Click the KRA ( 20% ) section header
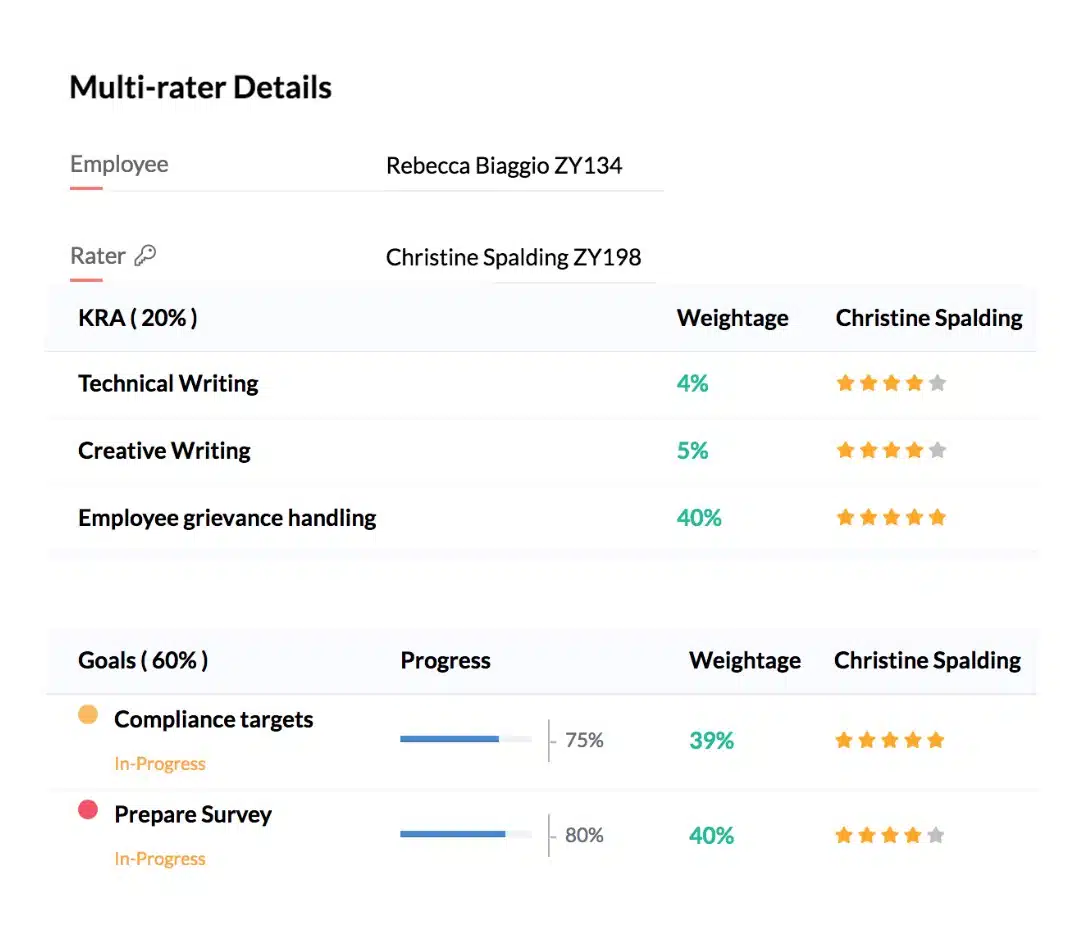This screenshot has width=1092, height=946. pyautogui.click(x=138, y=318)
